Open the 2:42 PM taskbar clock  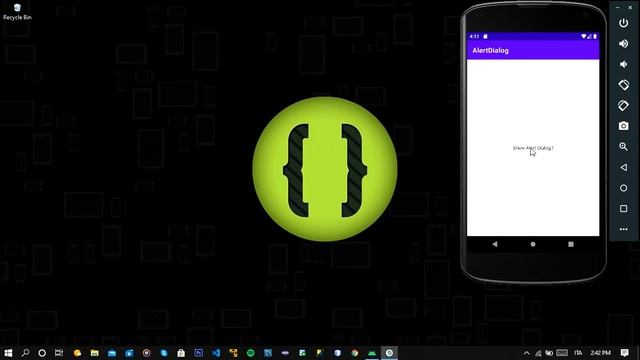point(600,353)
